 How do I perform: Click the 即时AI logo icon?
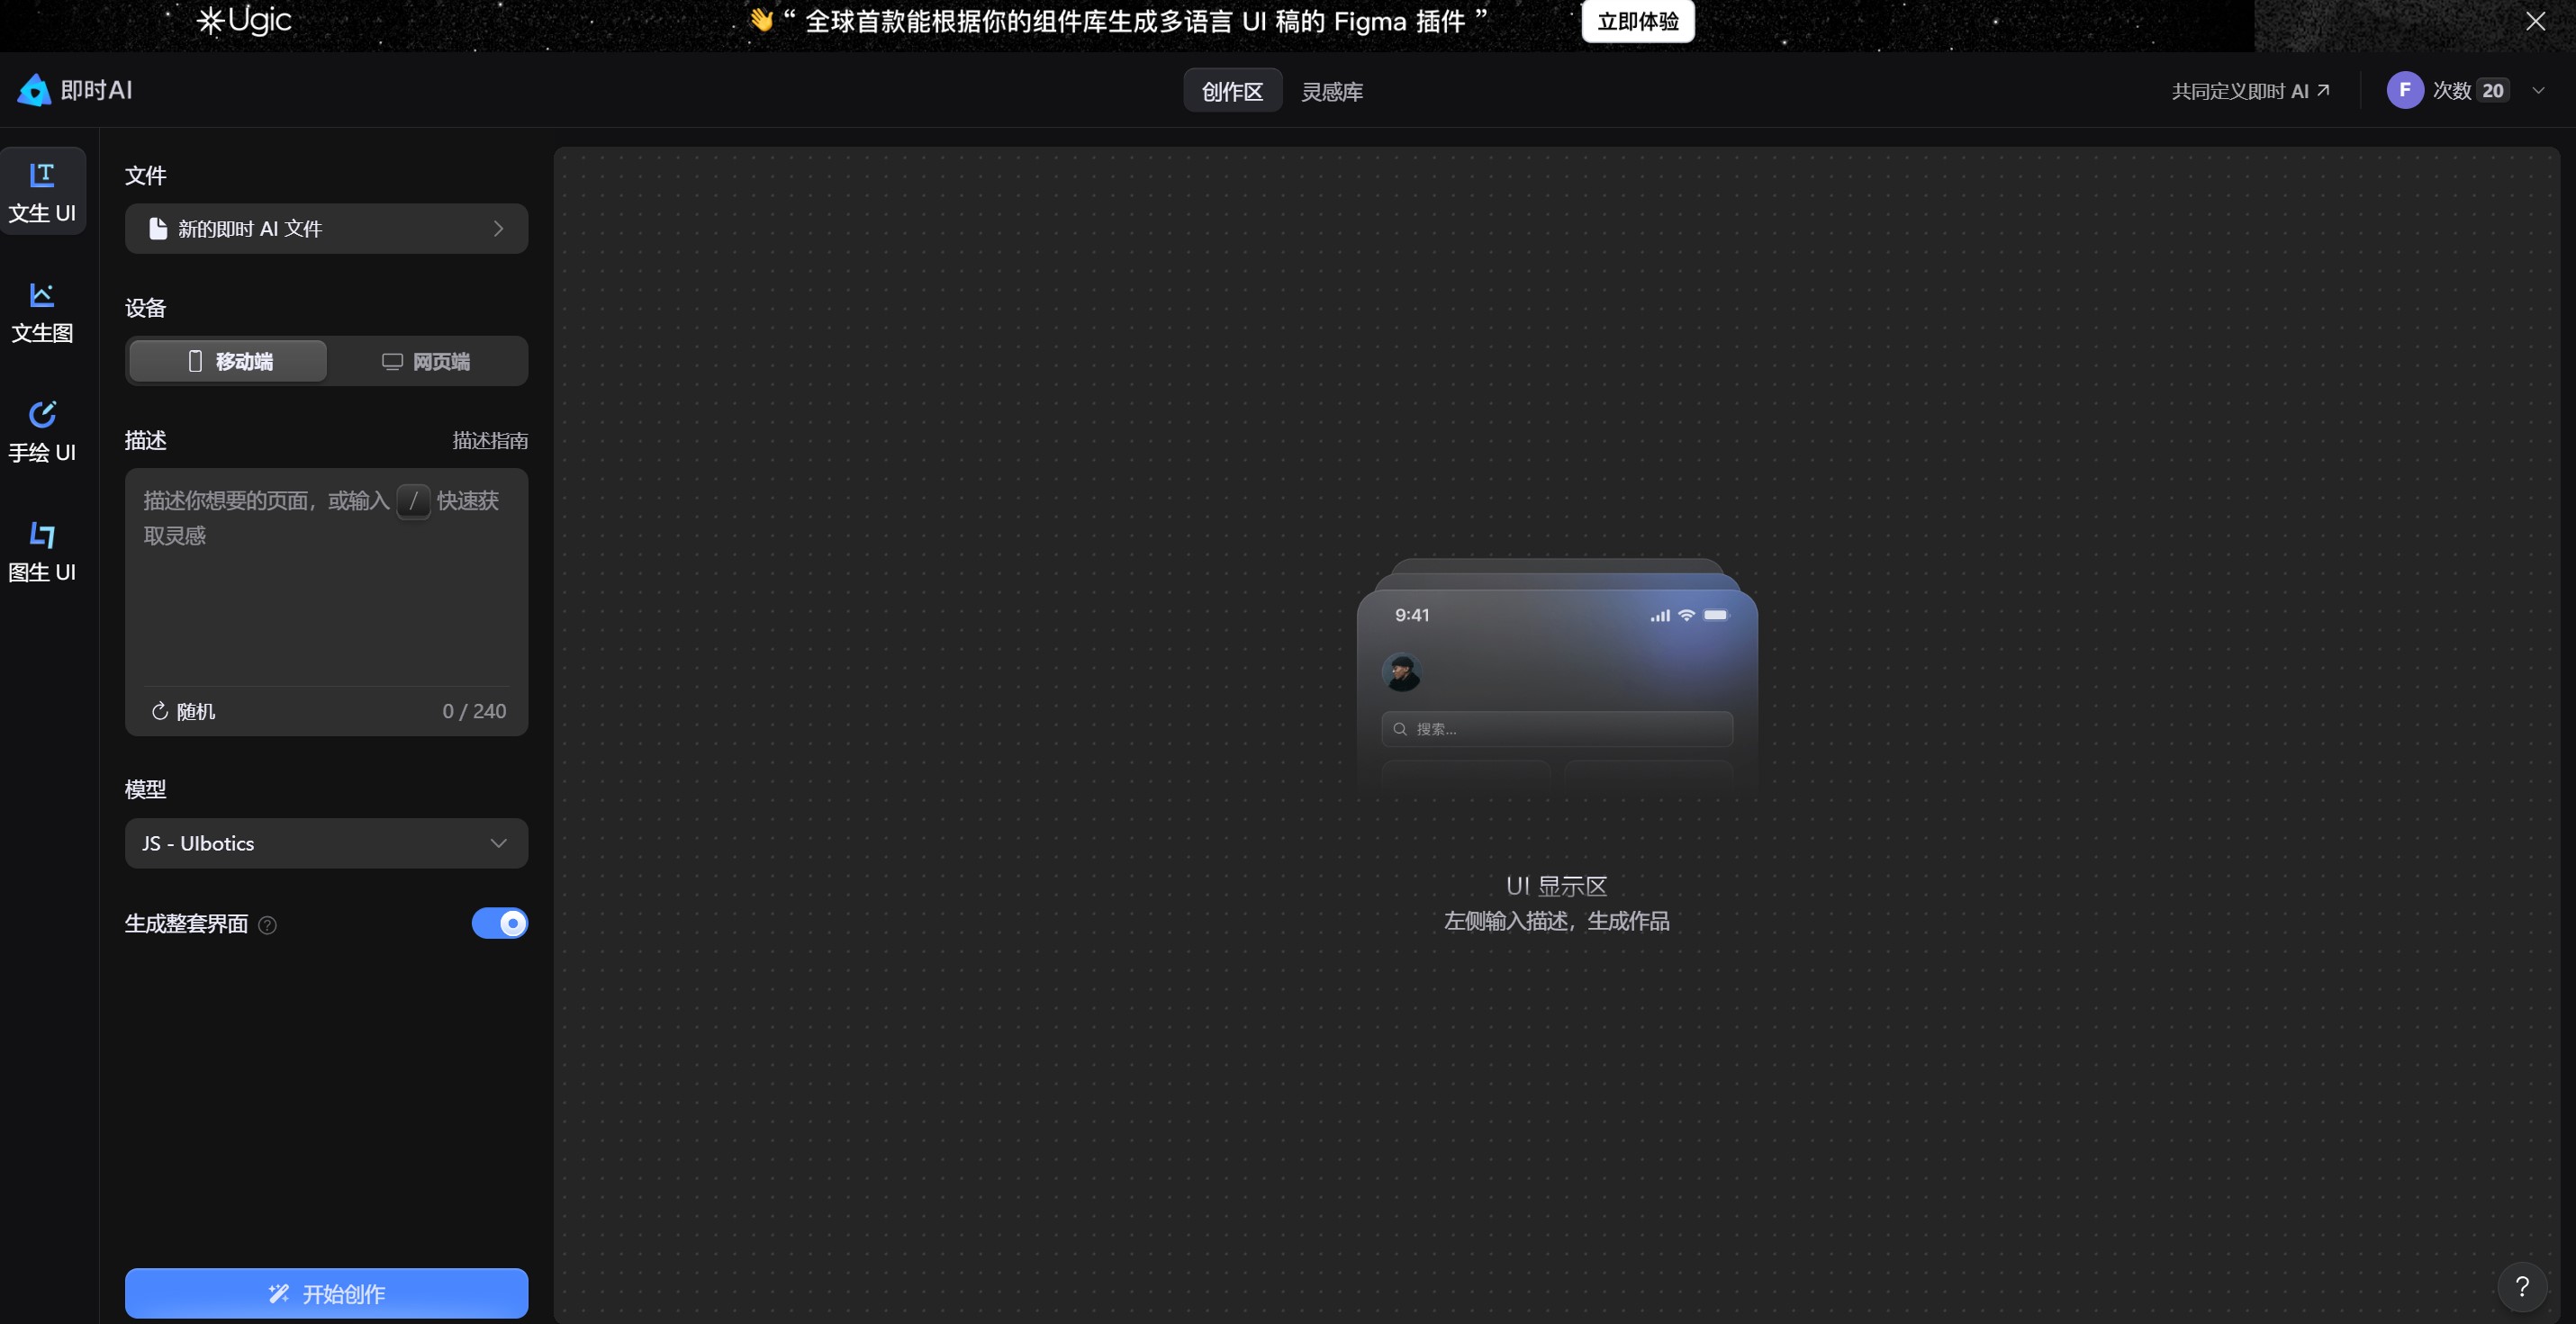point(34,90)
